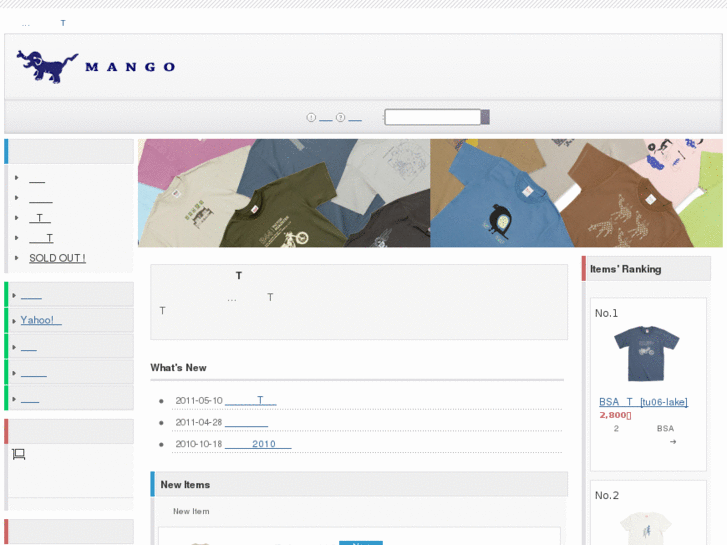Click the Mango elephant logo
This screenshot has width=727, height=545.
click(47, 66)
